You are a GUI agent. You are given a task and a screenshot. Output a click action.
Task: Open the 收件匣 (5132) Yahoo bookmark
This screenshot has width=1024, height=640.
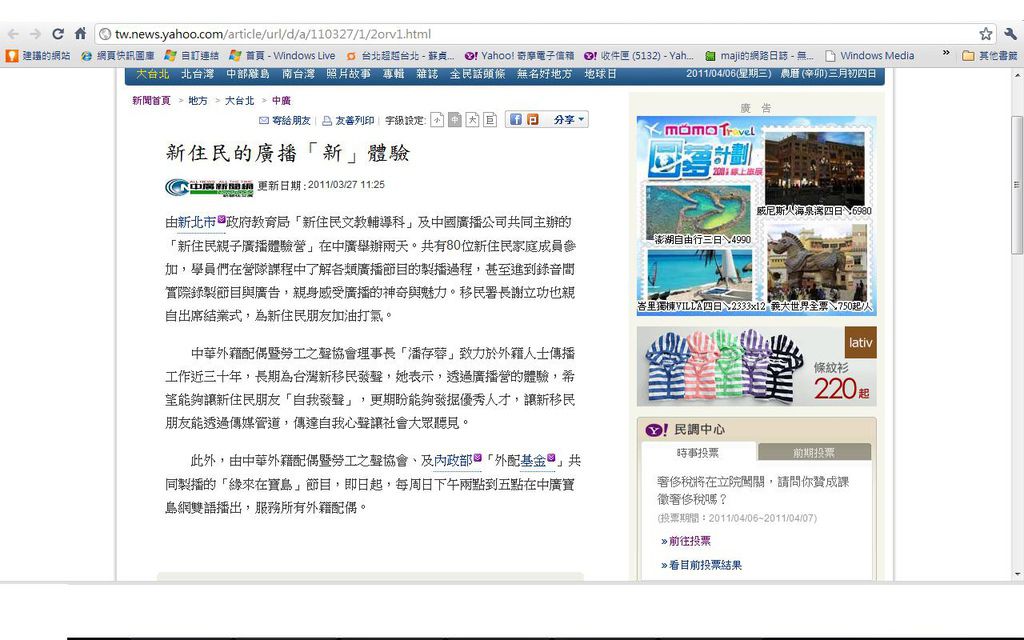(x=639, y=56)
